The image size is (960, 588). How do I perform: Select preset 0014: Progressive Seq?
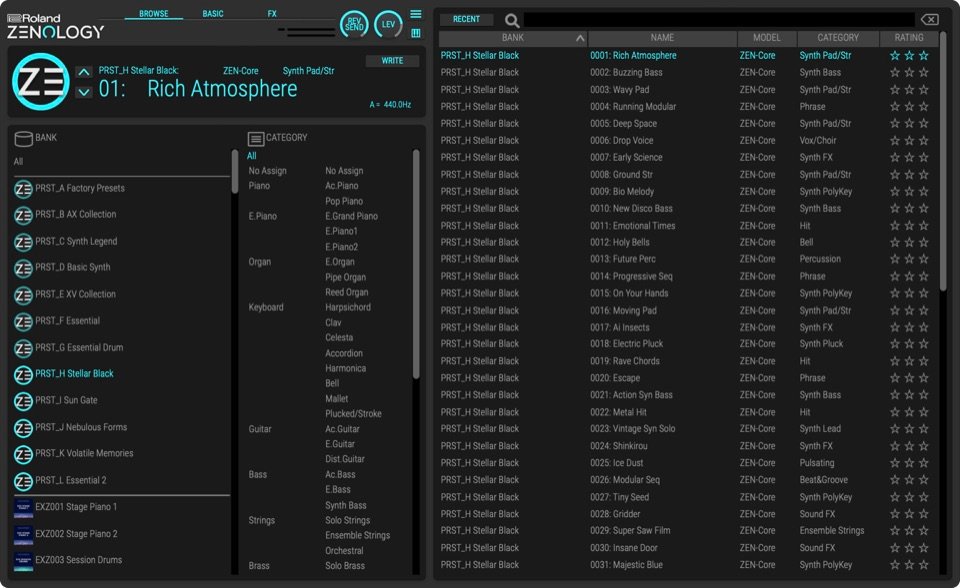631,276
